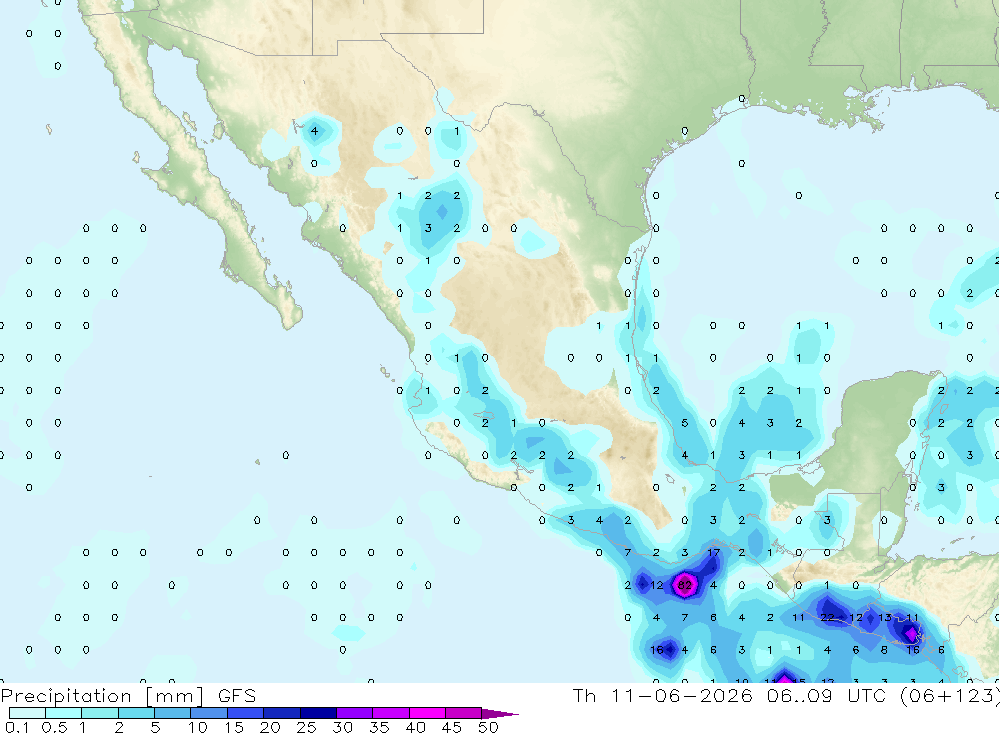Click the 1–2 mm legend color box
The image size is (1000, 733).
[100, 713]
